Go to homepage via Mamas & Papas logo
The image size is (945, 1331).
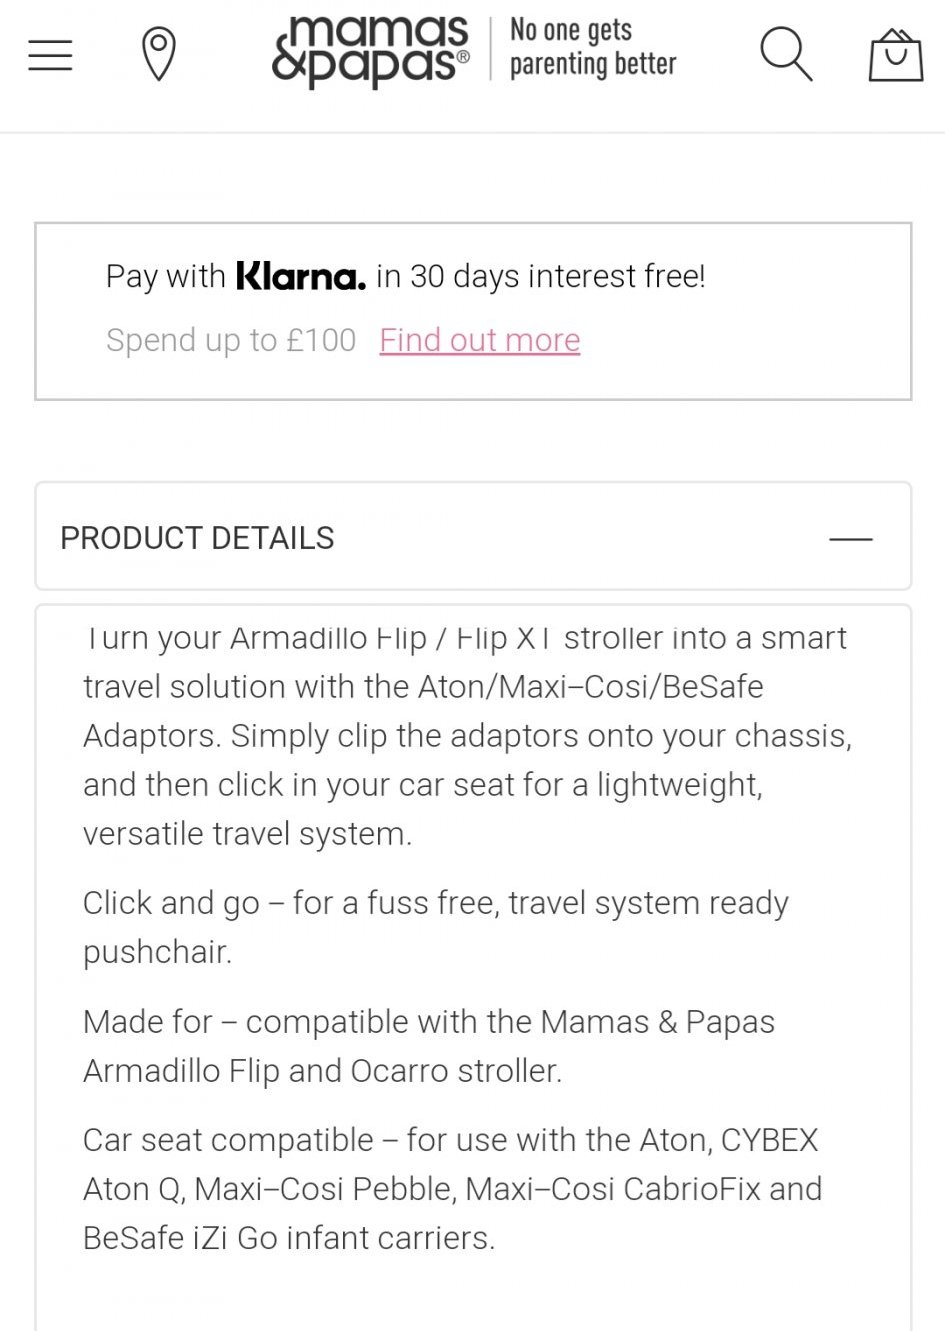[x=371, y=50]
